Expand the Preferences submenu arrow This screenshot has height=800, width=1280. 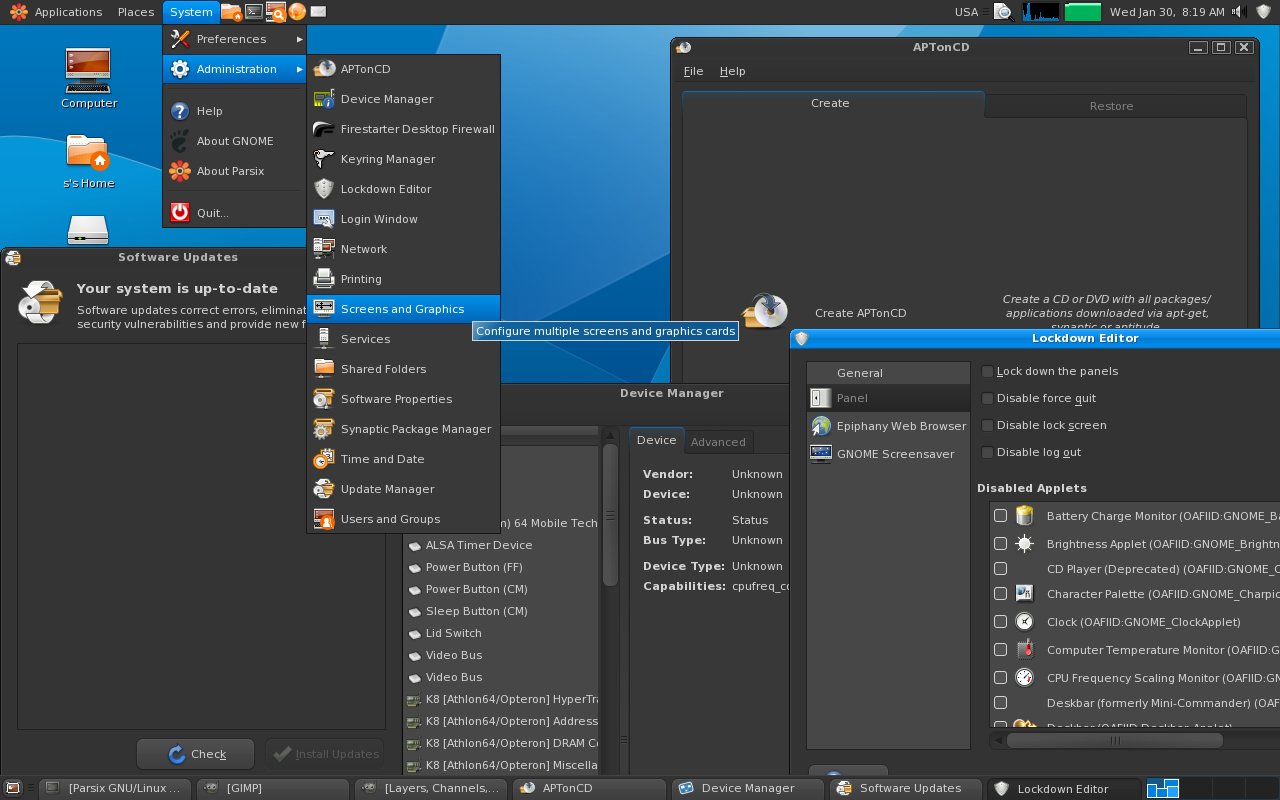[x=299, y=39]
